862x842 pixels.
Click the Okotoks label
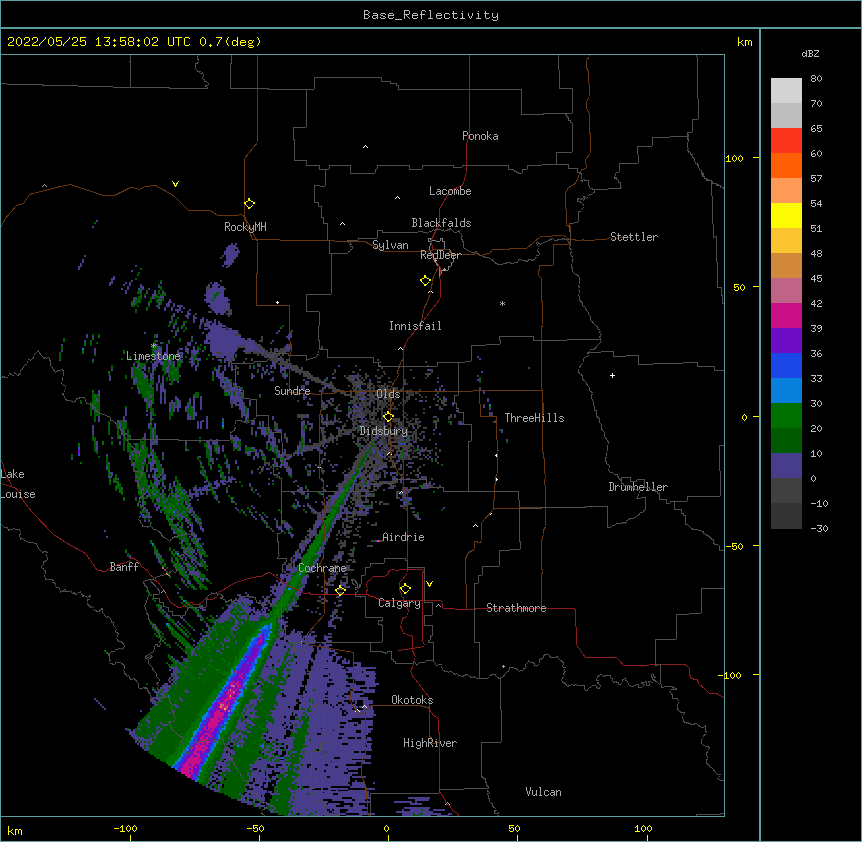point(412,700)
